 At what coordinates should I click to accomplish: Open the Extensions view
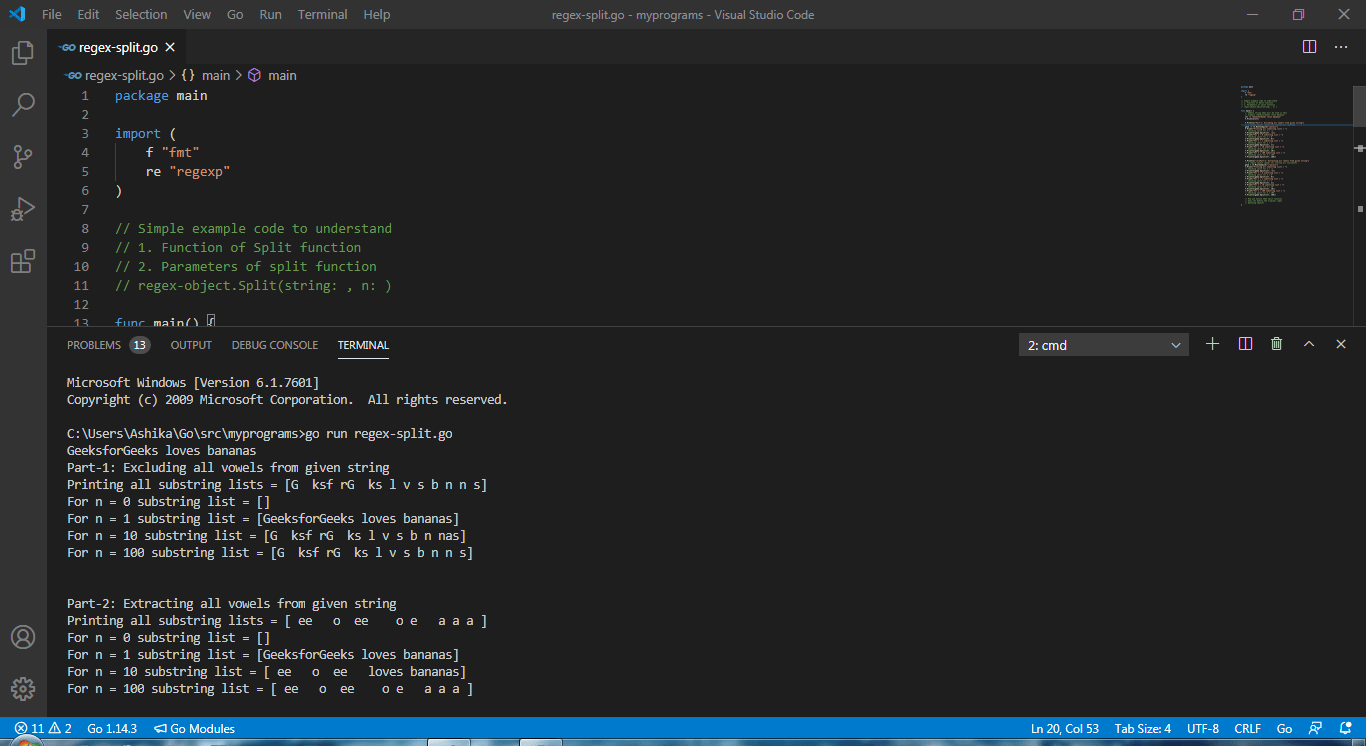point(22,261)
